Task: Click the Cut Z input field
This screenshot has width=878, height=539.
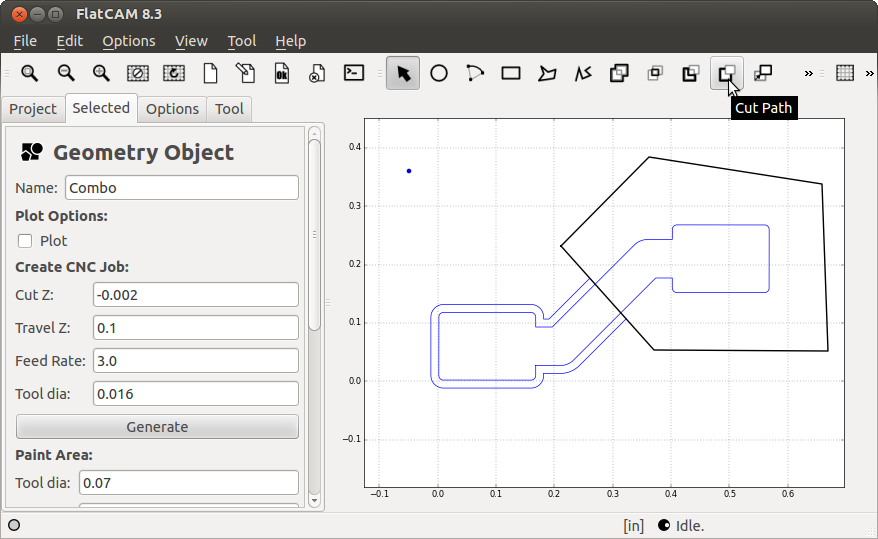Action: click(x=195, y=294)
